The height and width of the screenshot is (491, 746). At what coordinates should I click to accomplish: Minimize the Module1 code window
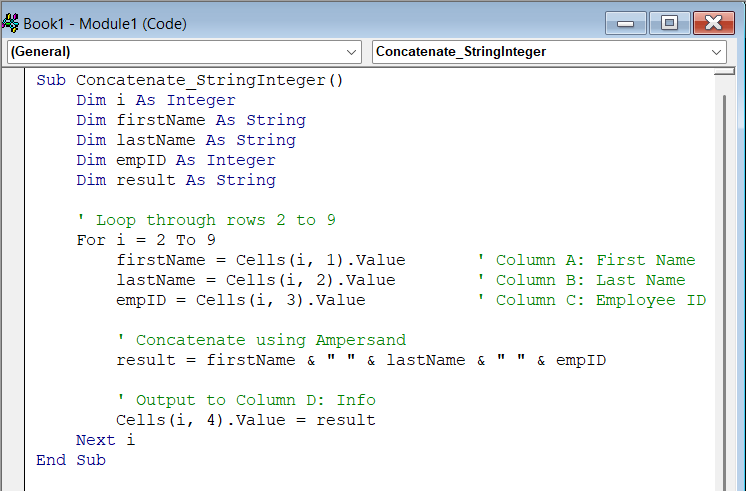[x=625, y=23]
